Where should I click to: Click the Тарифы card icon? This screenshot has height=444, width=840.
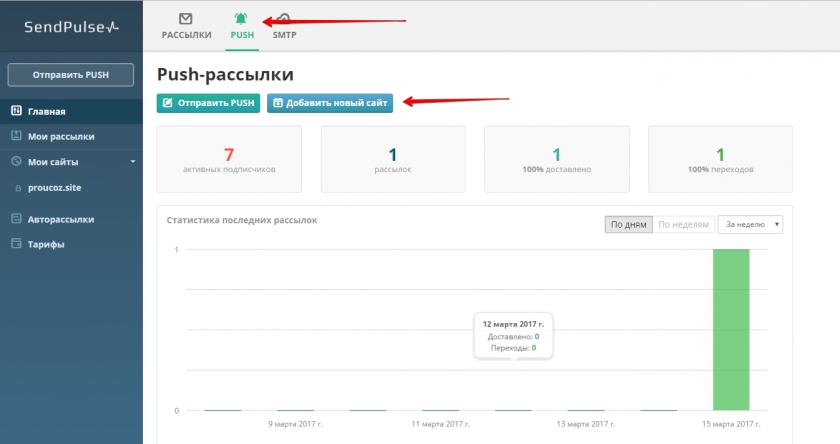(17, 243)
